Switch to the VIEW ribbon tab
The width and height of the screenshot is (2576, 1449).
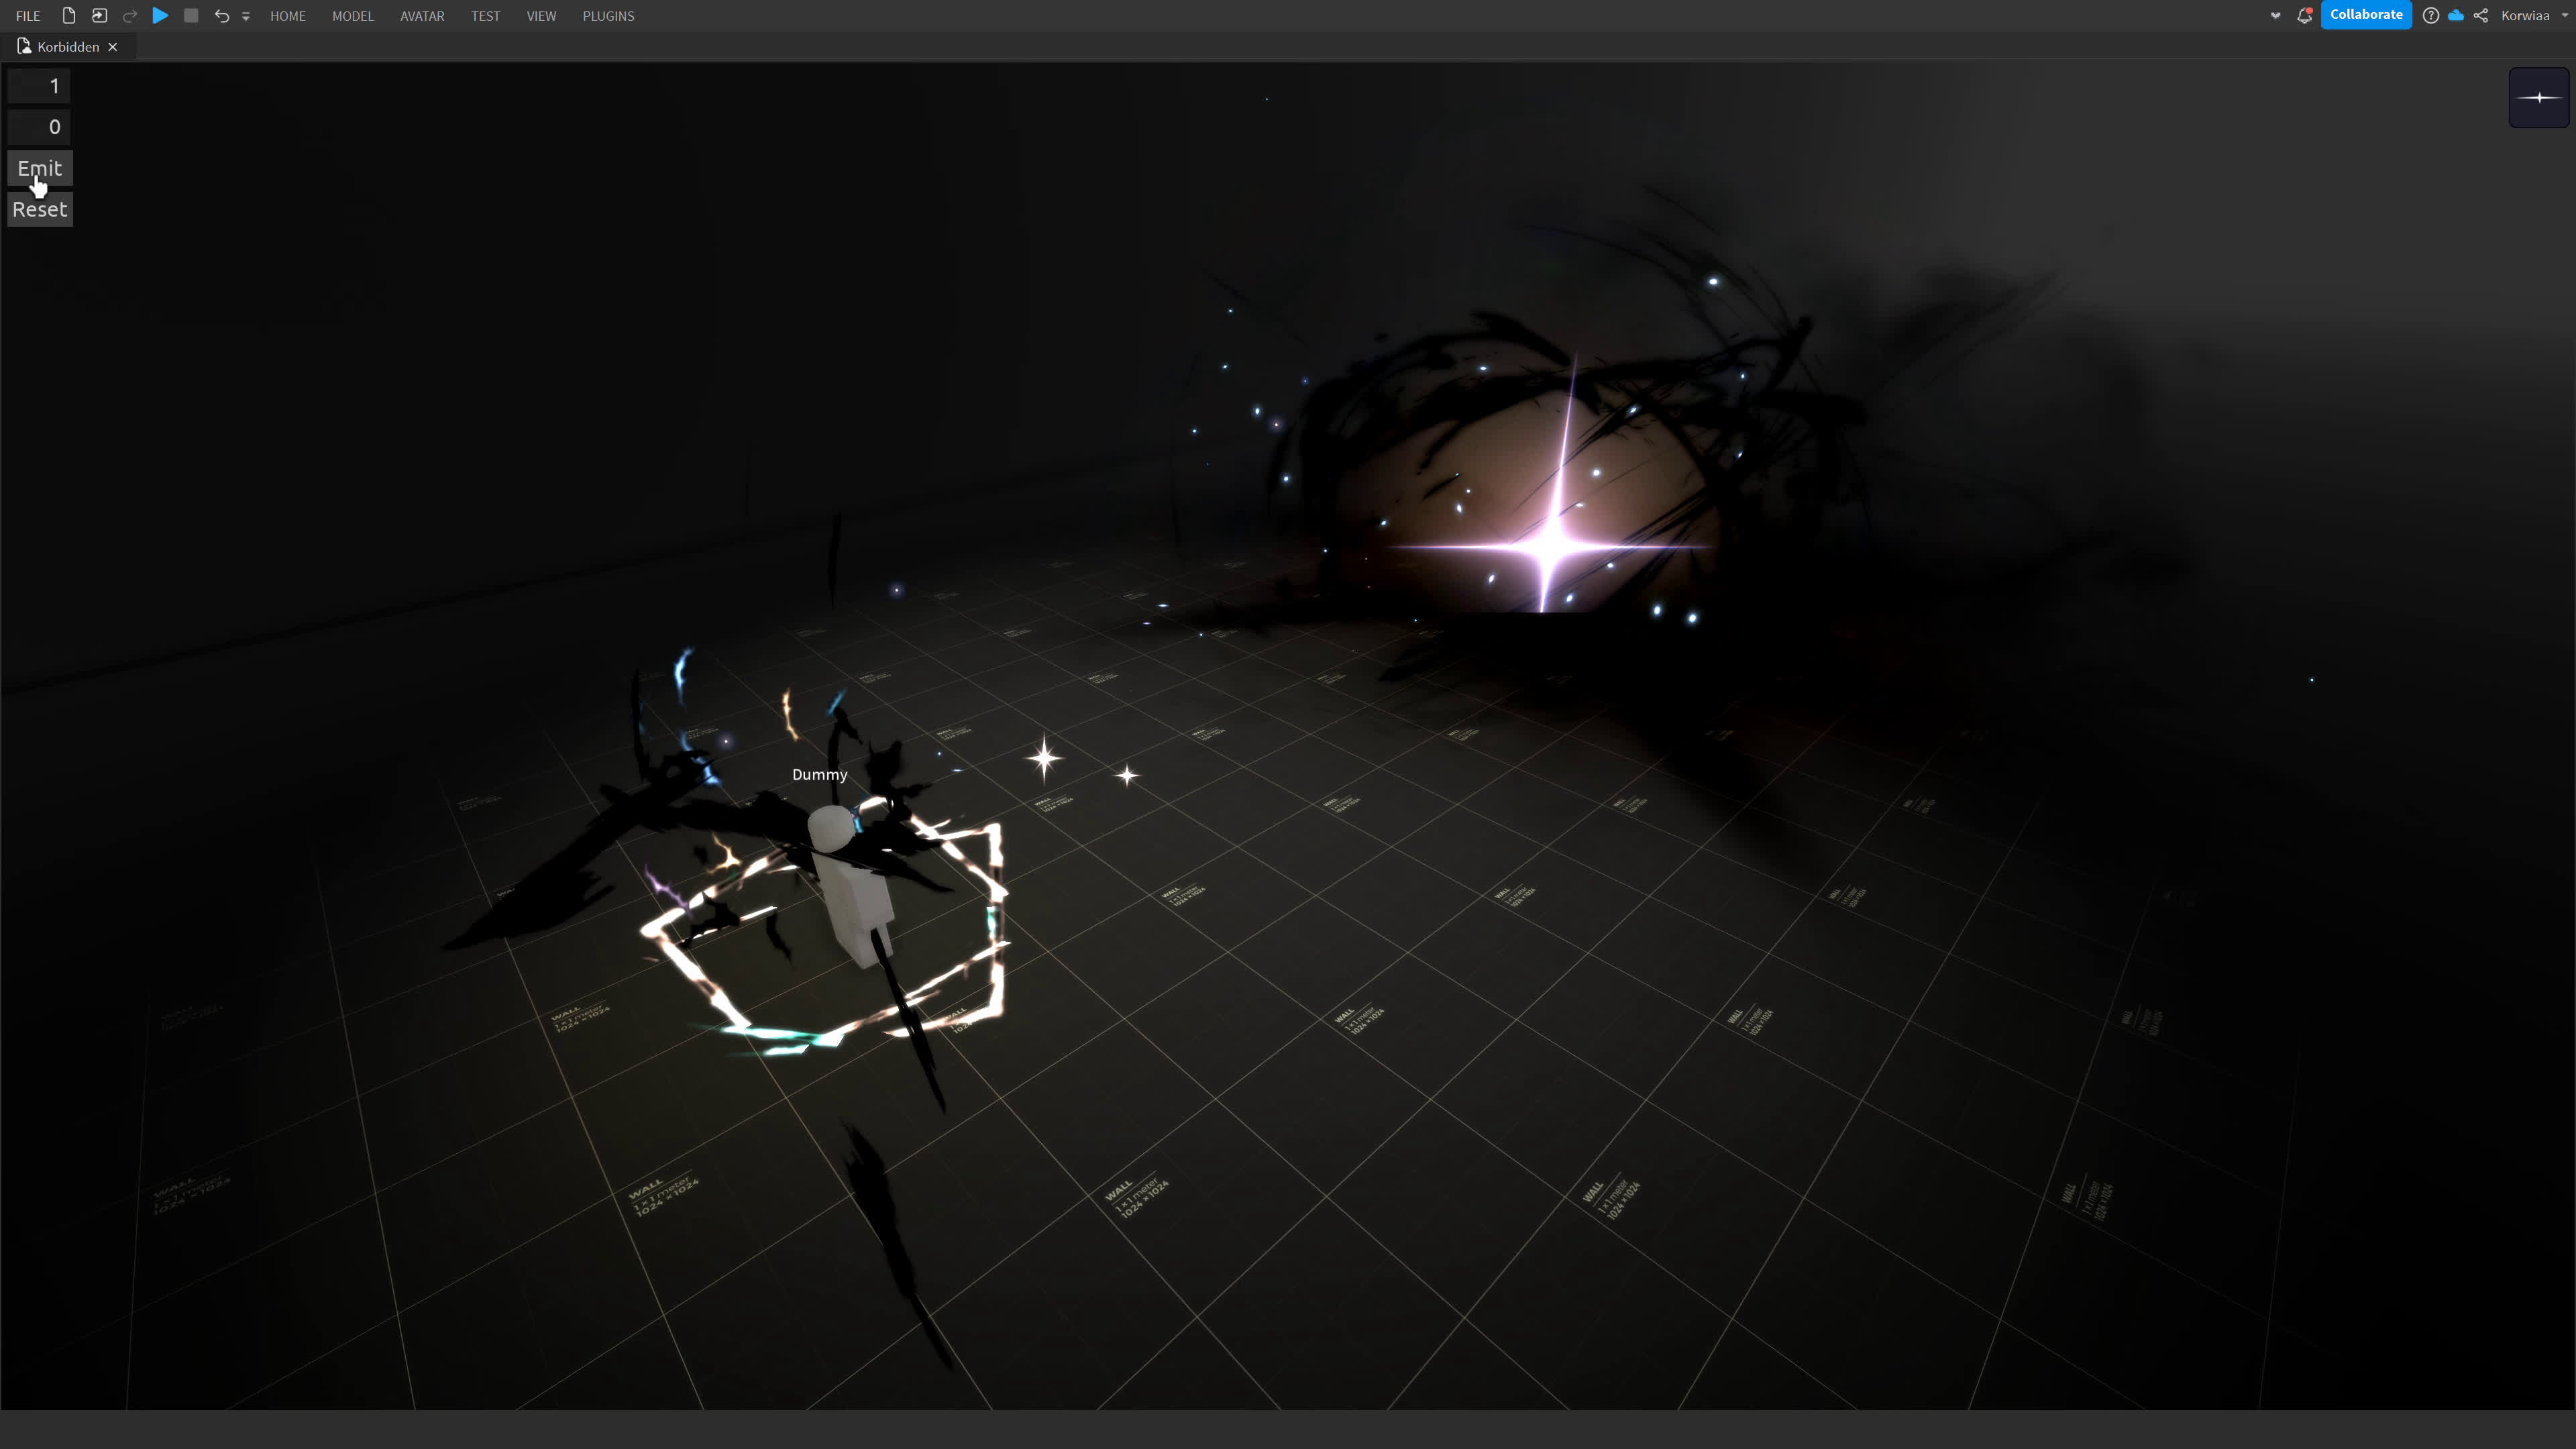[x=541, y=15]
